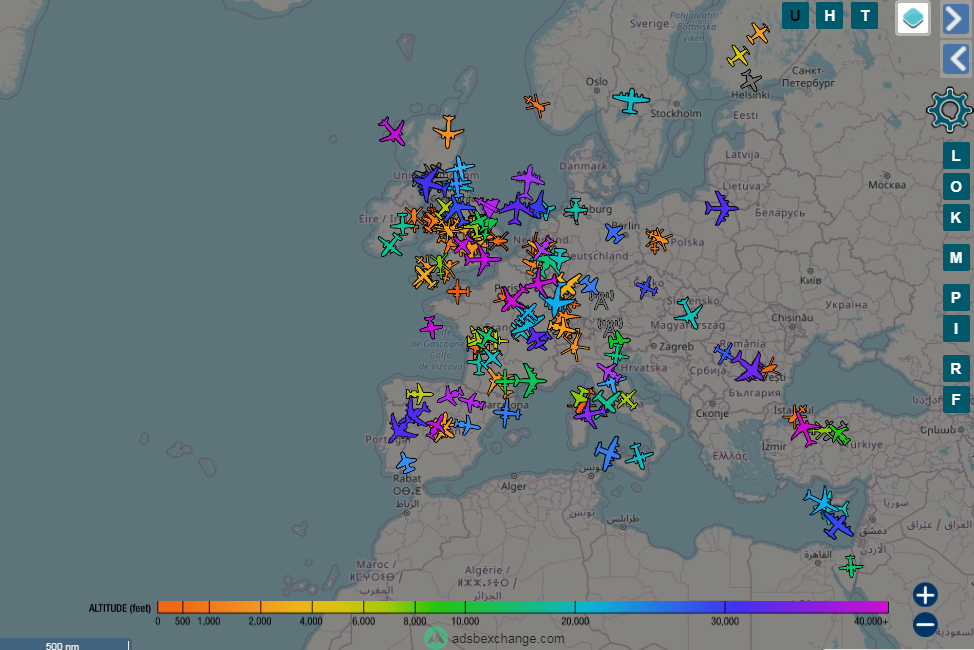This screenshot has width=974, height=650.
Task: Select the magenta aircraft in the Bay of Biscay
Action: [x=430, y=327]
